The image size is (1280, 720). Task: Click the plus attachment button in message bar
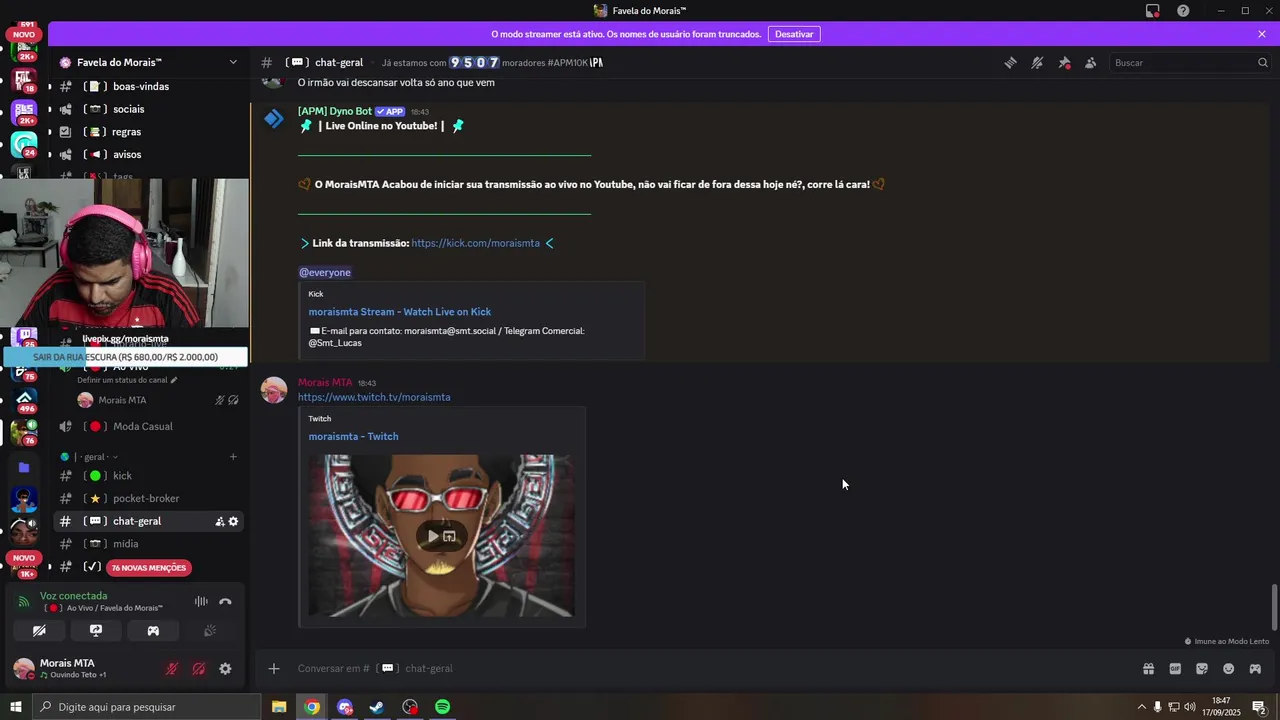274,668
